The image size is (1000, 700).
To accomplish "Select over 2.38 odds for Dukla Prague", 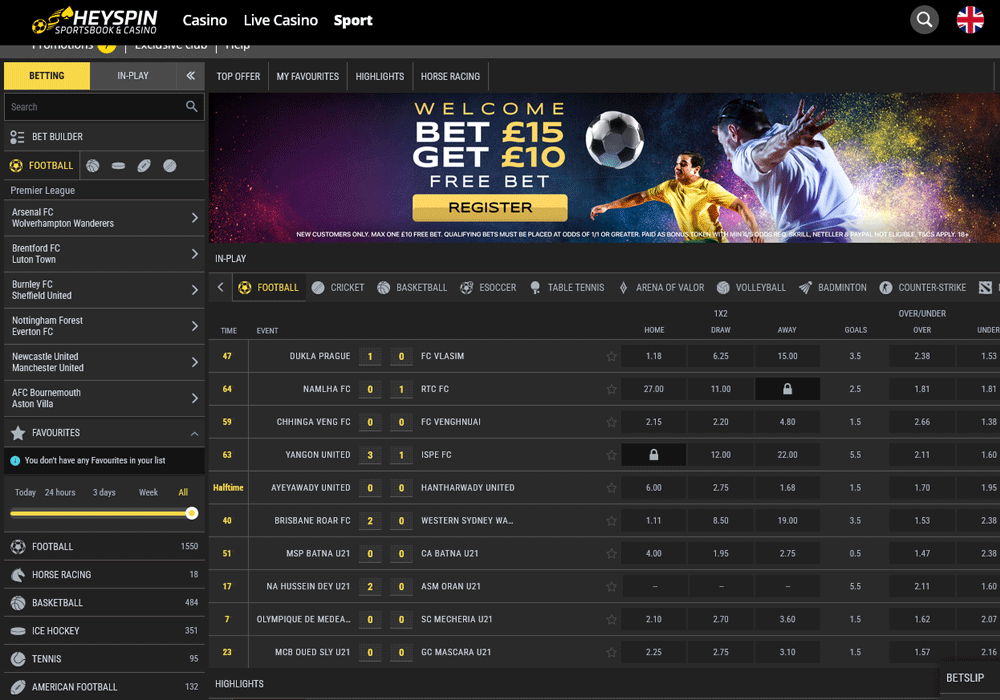I will [922, 356].
